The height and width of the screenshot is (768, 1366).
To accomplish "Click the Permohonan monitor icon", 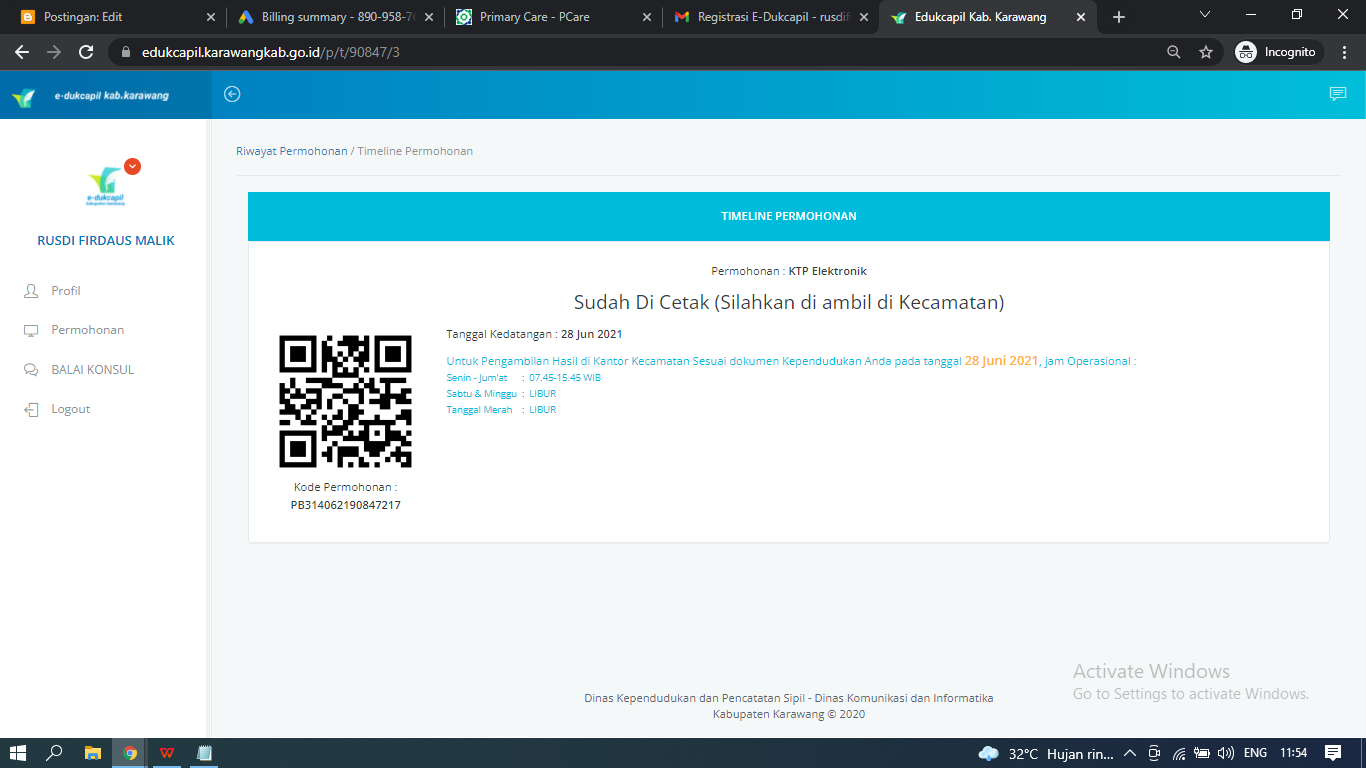I will pos(30,330).
